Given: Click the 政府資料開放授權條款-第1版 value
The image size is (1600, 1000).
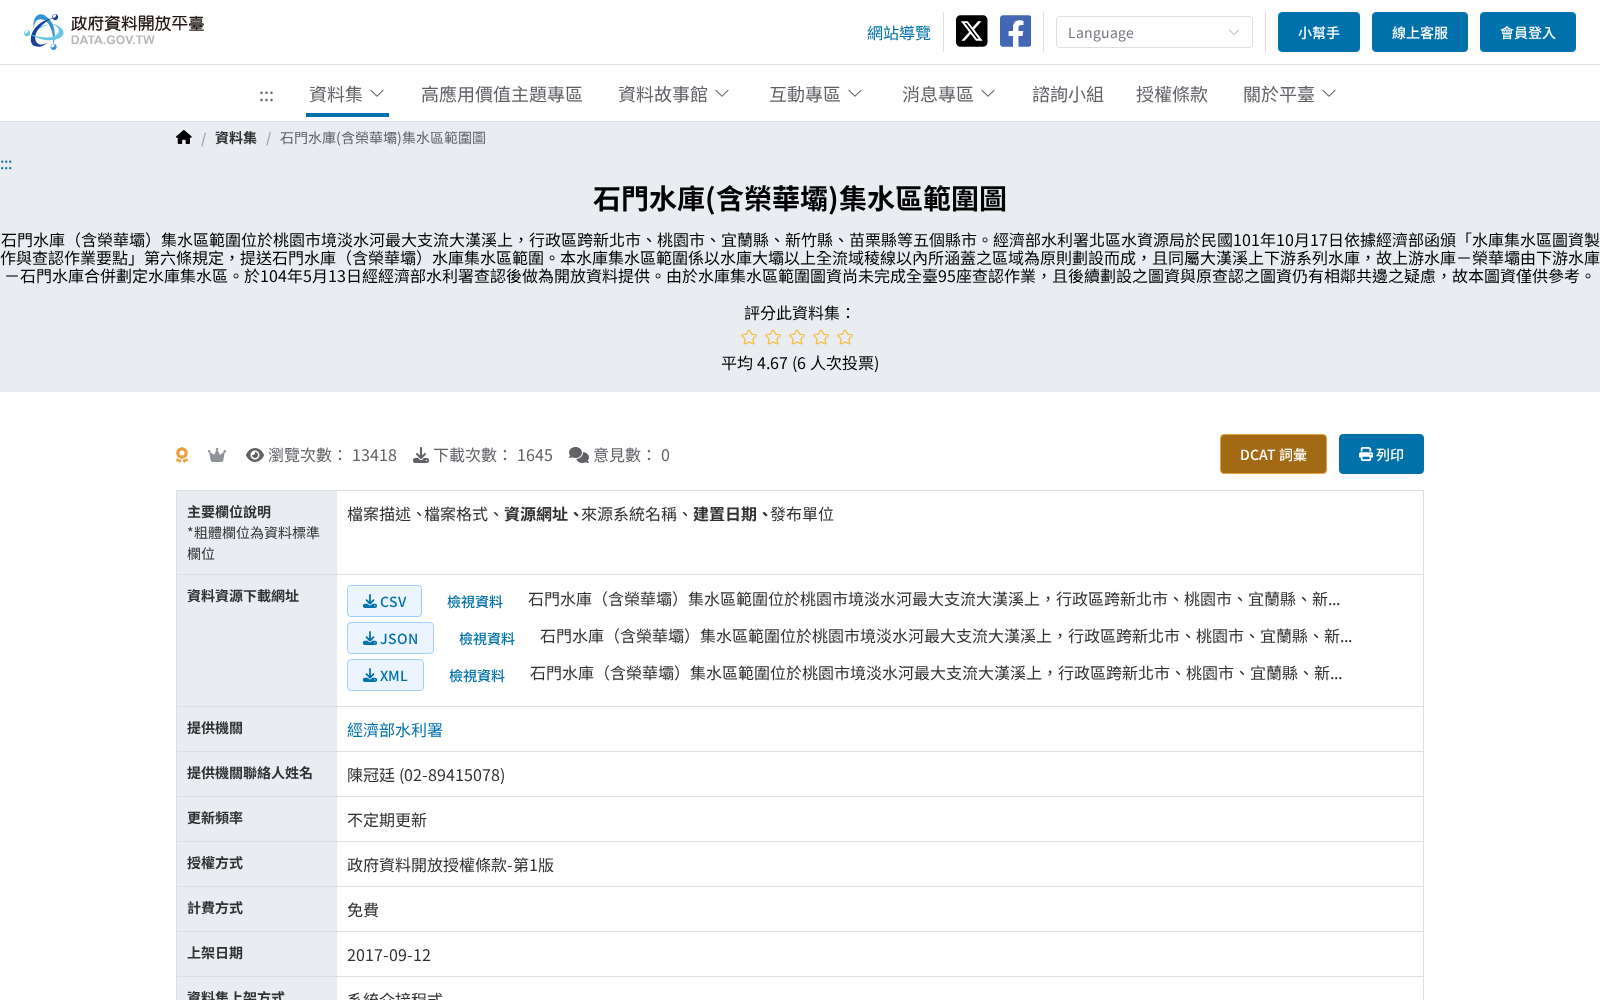Looking at the screenshot, I should tap(450, 865).
